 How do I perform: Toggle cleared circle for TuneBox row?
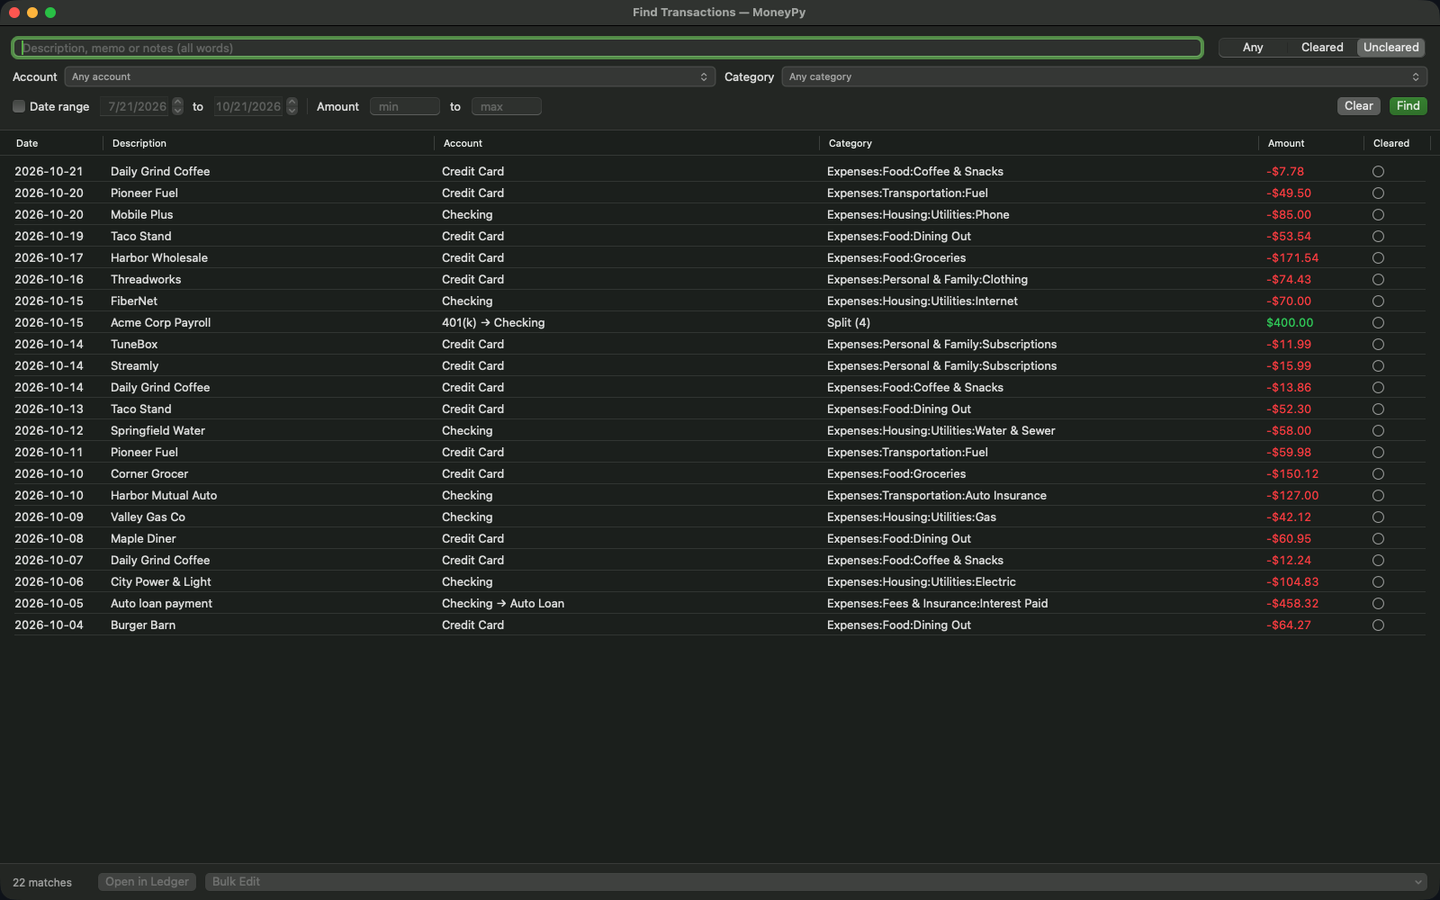[x=1378, y=344]
